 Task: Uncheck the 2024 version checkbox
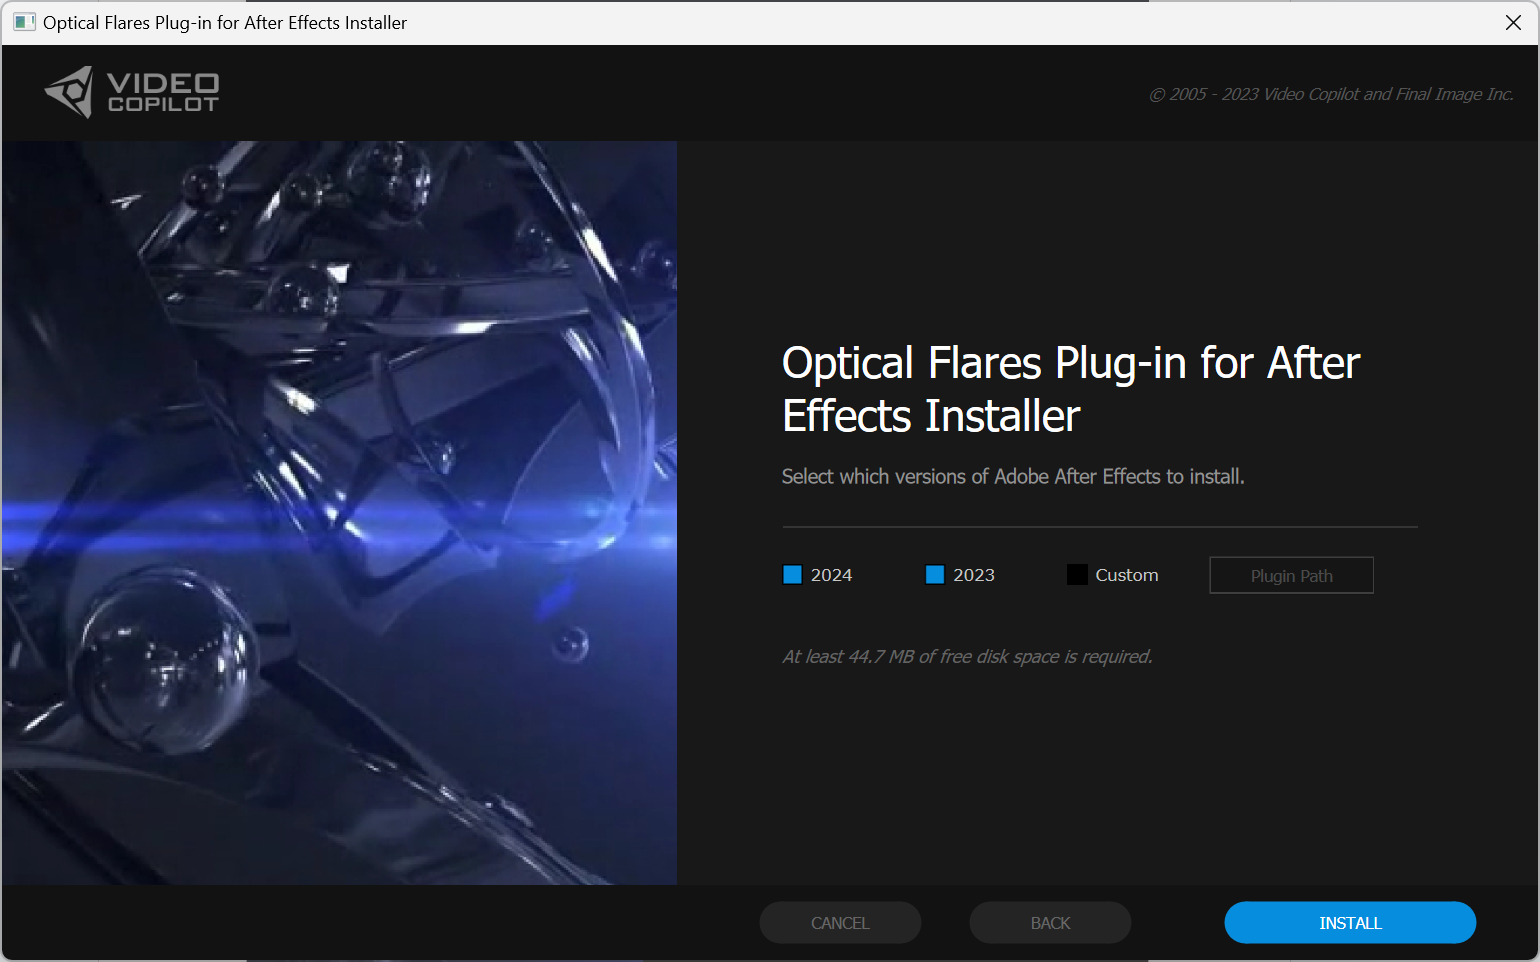point(792,575)
